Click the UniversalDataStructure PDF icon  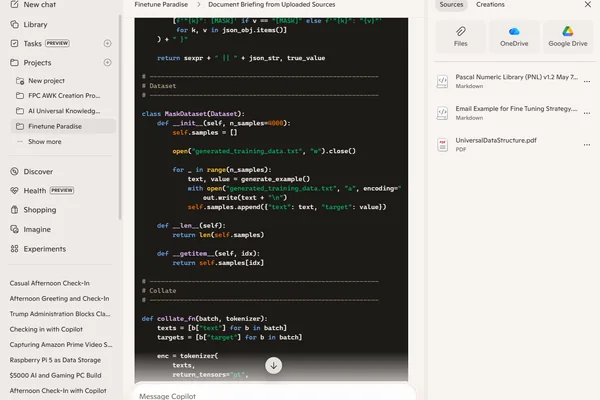443,145
